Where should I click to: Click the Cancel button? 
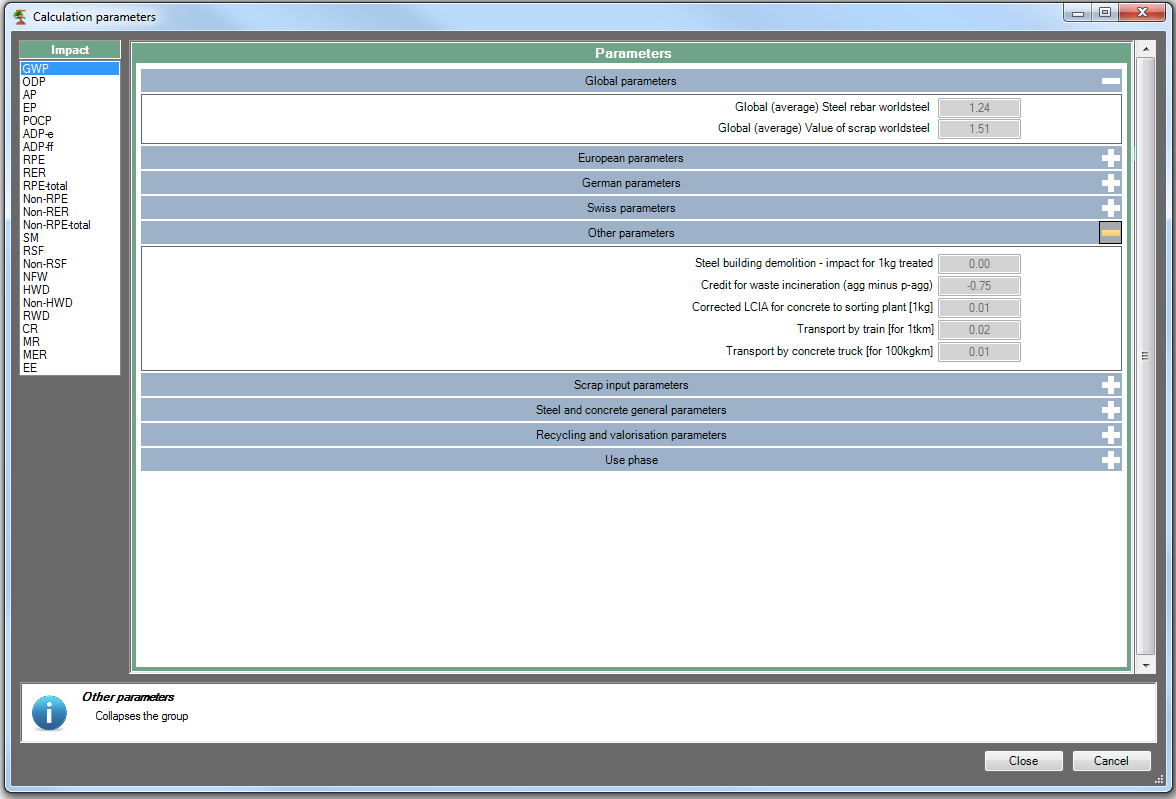click(x=1111, y=761)
